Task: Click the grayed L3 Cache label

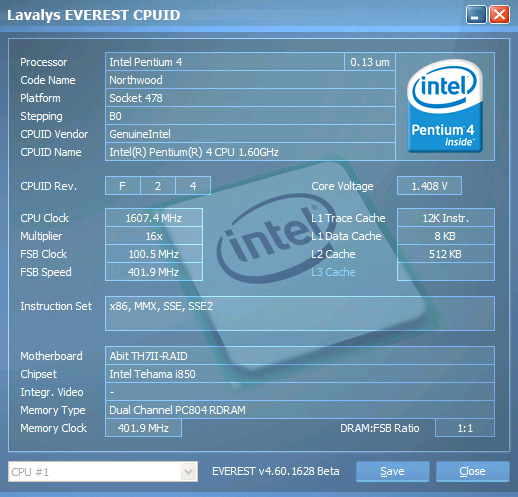Action: point(333,272)
